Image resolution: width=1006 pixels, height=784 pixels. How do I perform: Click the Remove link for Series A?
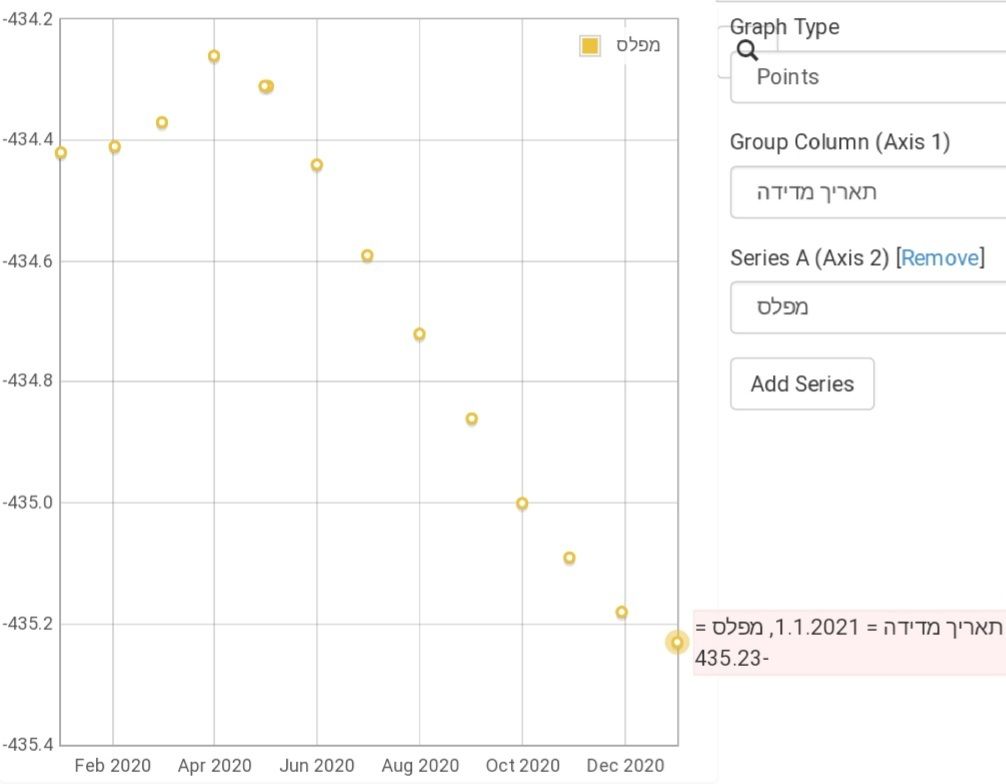pyautogui.click(x=939, y=258)
